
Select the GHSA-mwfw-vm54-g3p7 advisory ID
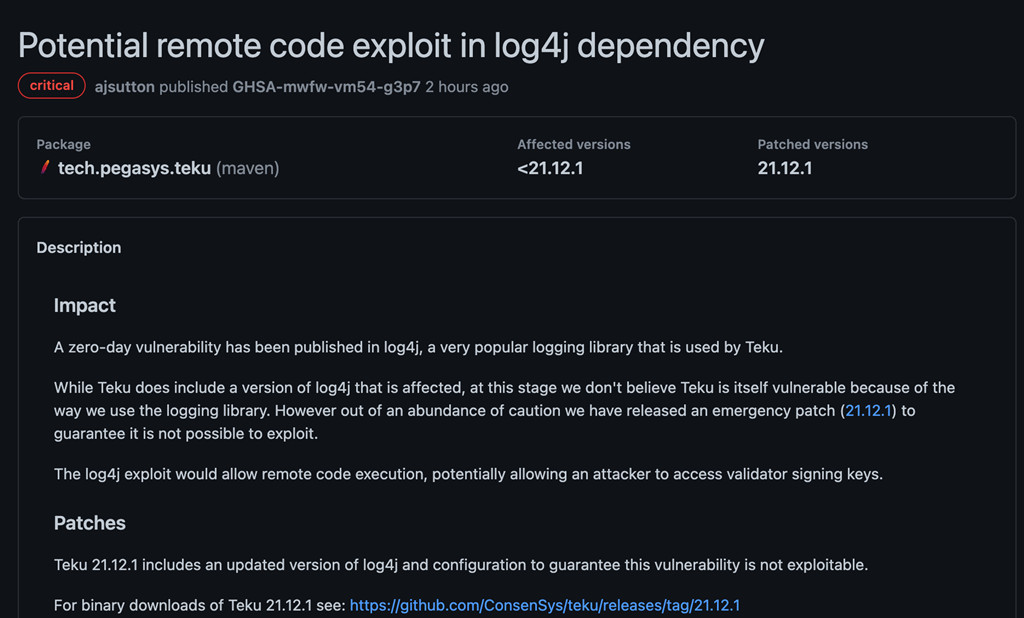click(327, 87)
